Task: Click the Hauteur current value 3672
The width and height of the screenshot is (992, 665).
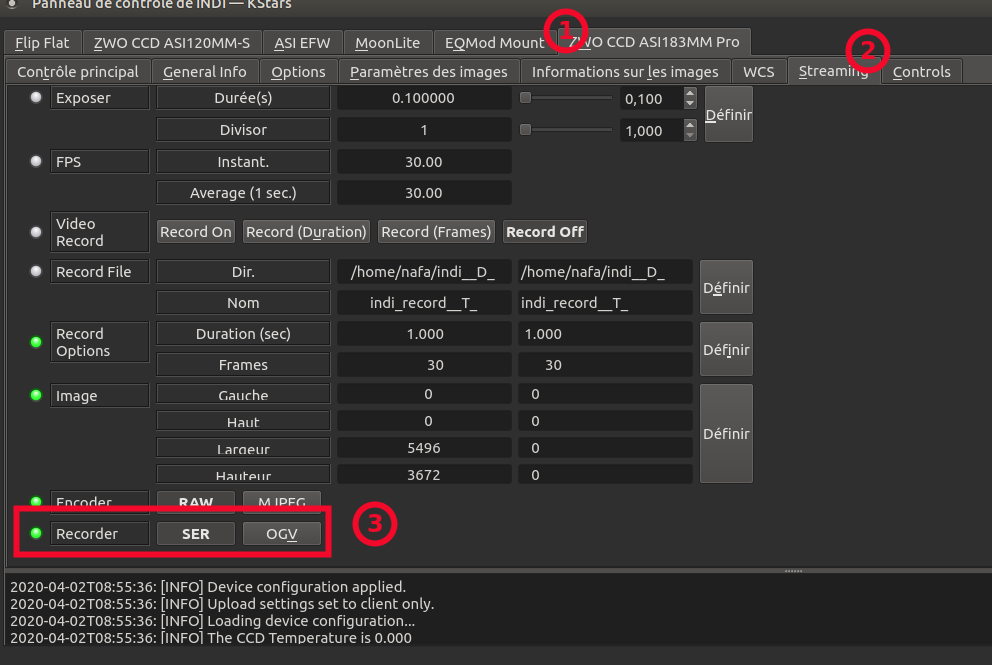Action: (424, 475)
